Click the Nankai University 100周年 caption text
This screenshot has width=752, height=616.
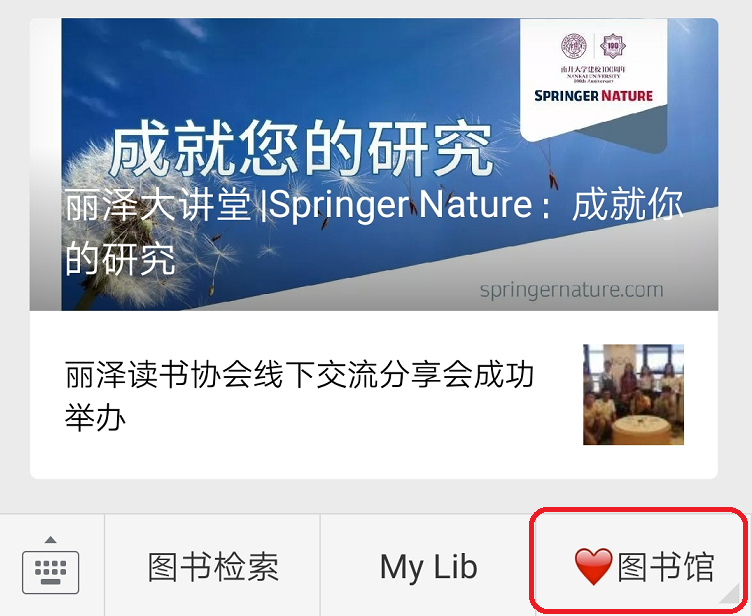click(593, 74)
